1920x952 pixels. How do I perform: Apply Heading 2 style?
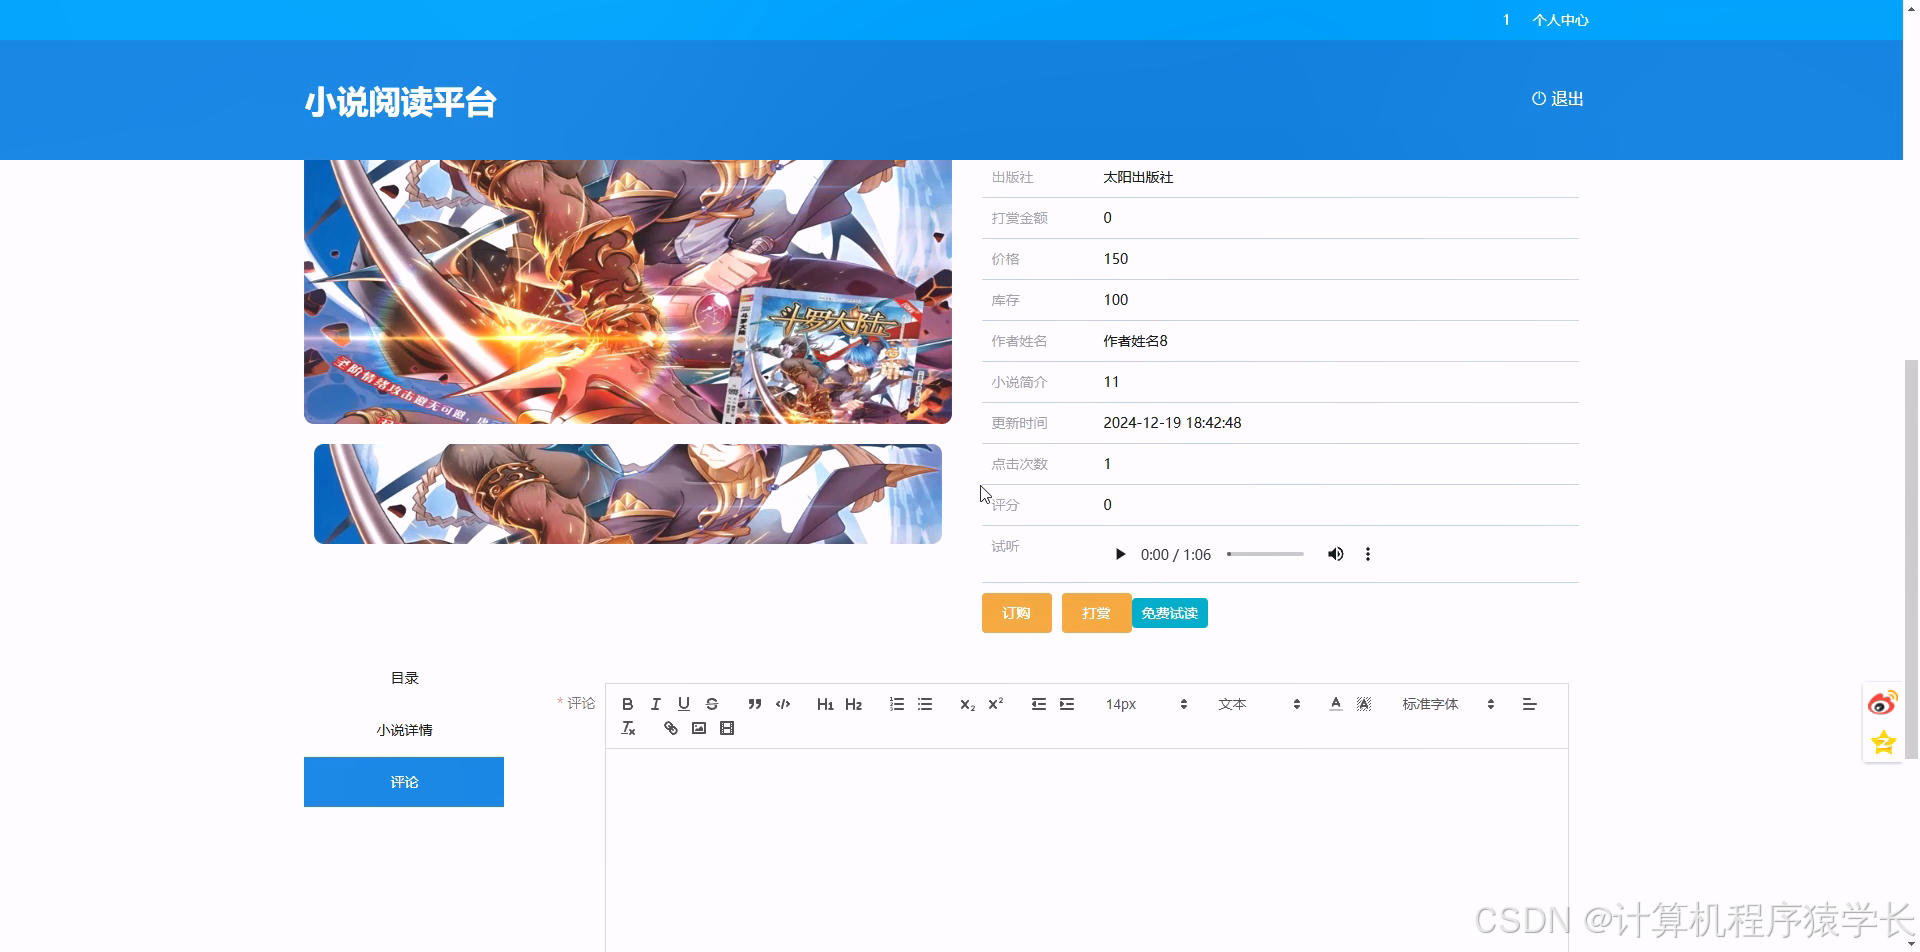[853, 704]
